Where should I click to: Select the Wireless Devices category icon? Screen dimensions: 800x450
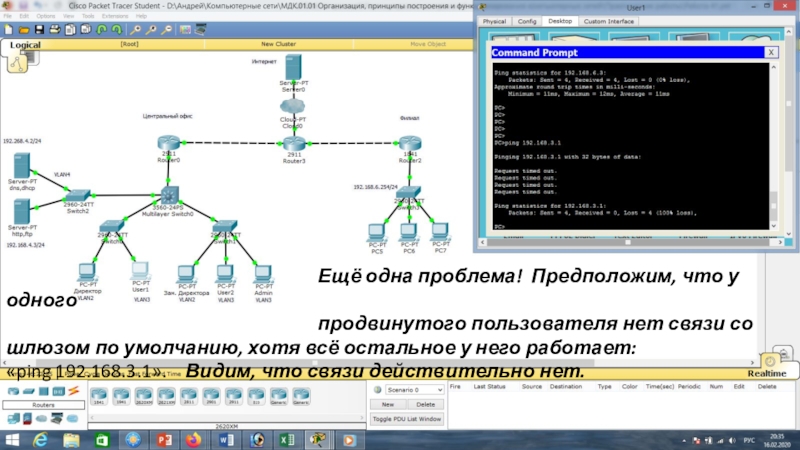tap(59, 391)
